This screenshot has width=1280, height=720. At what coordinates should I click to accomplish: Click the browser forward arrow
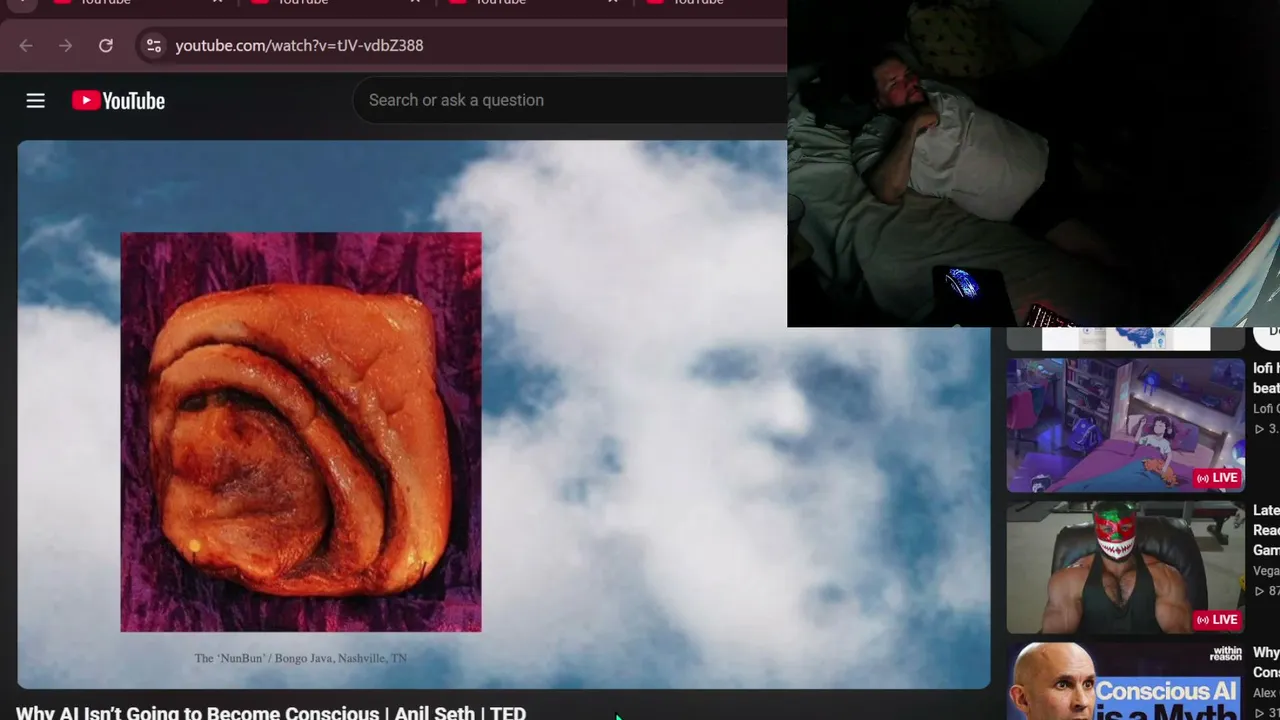point(66,45)
